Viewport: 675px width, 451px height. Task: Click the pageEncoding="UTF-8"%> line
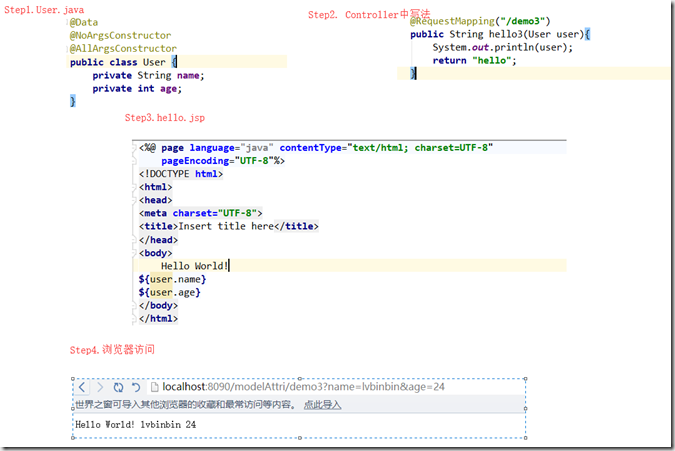(223, 161)
